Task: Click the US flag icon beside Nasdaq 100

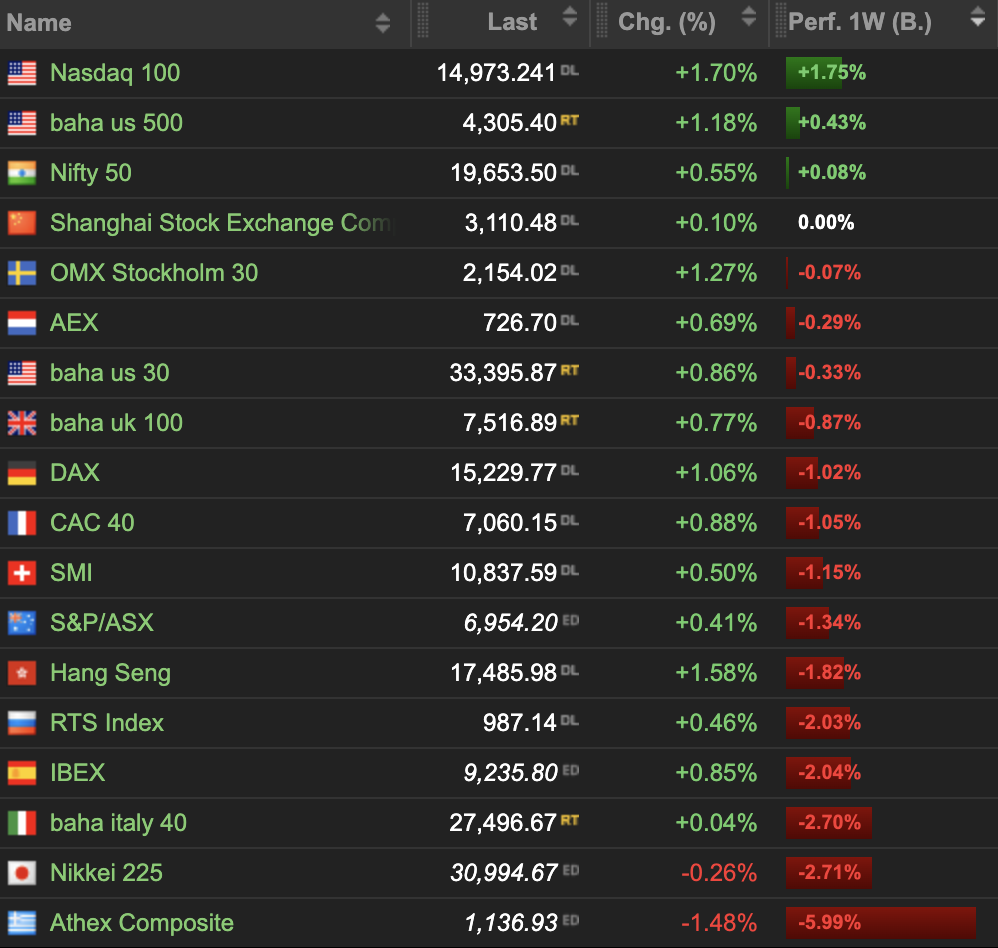Action: 22,73
